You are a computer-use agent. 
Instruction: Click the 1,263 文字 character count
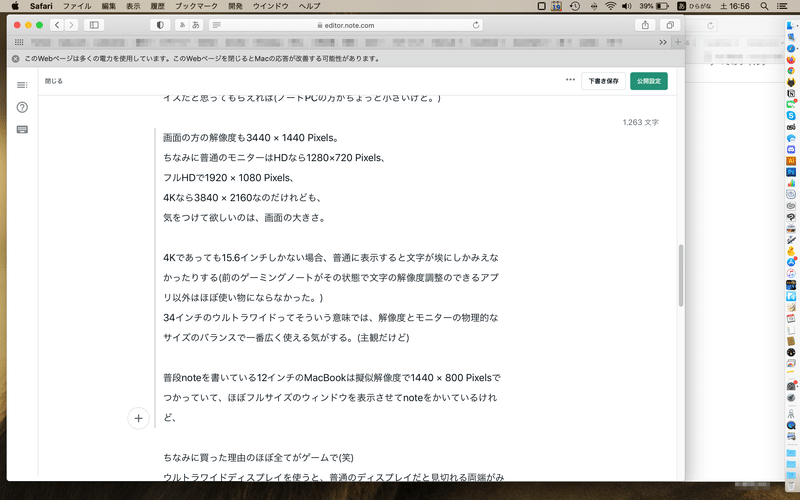click(x=640, y=122)
